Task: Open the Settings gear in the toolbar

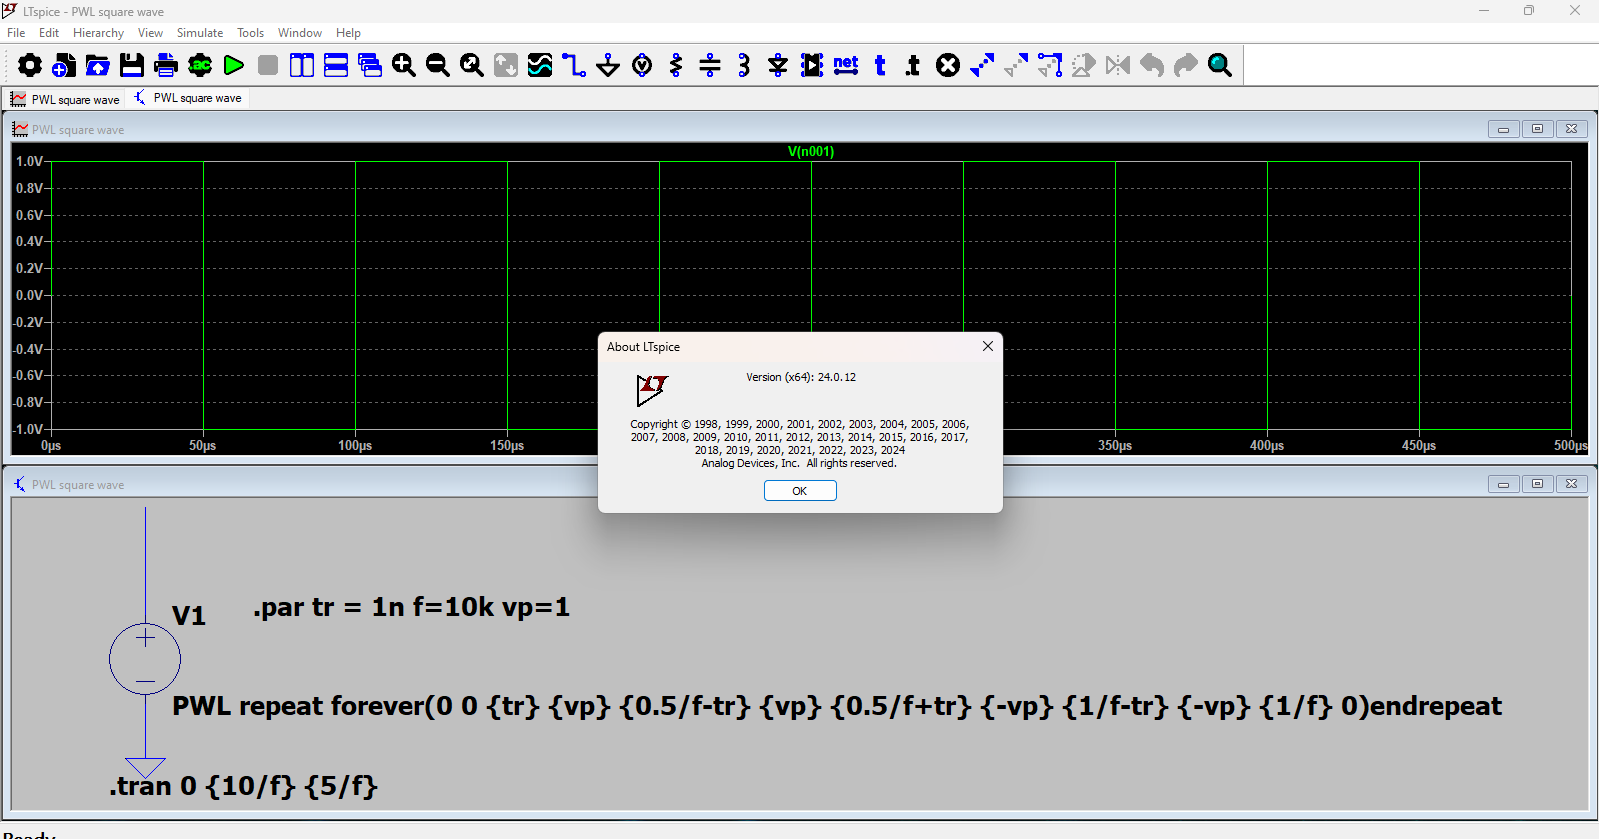Action: 30,65
